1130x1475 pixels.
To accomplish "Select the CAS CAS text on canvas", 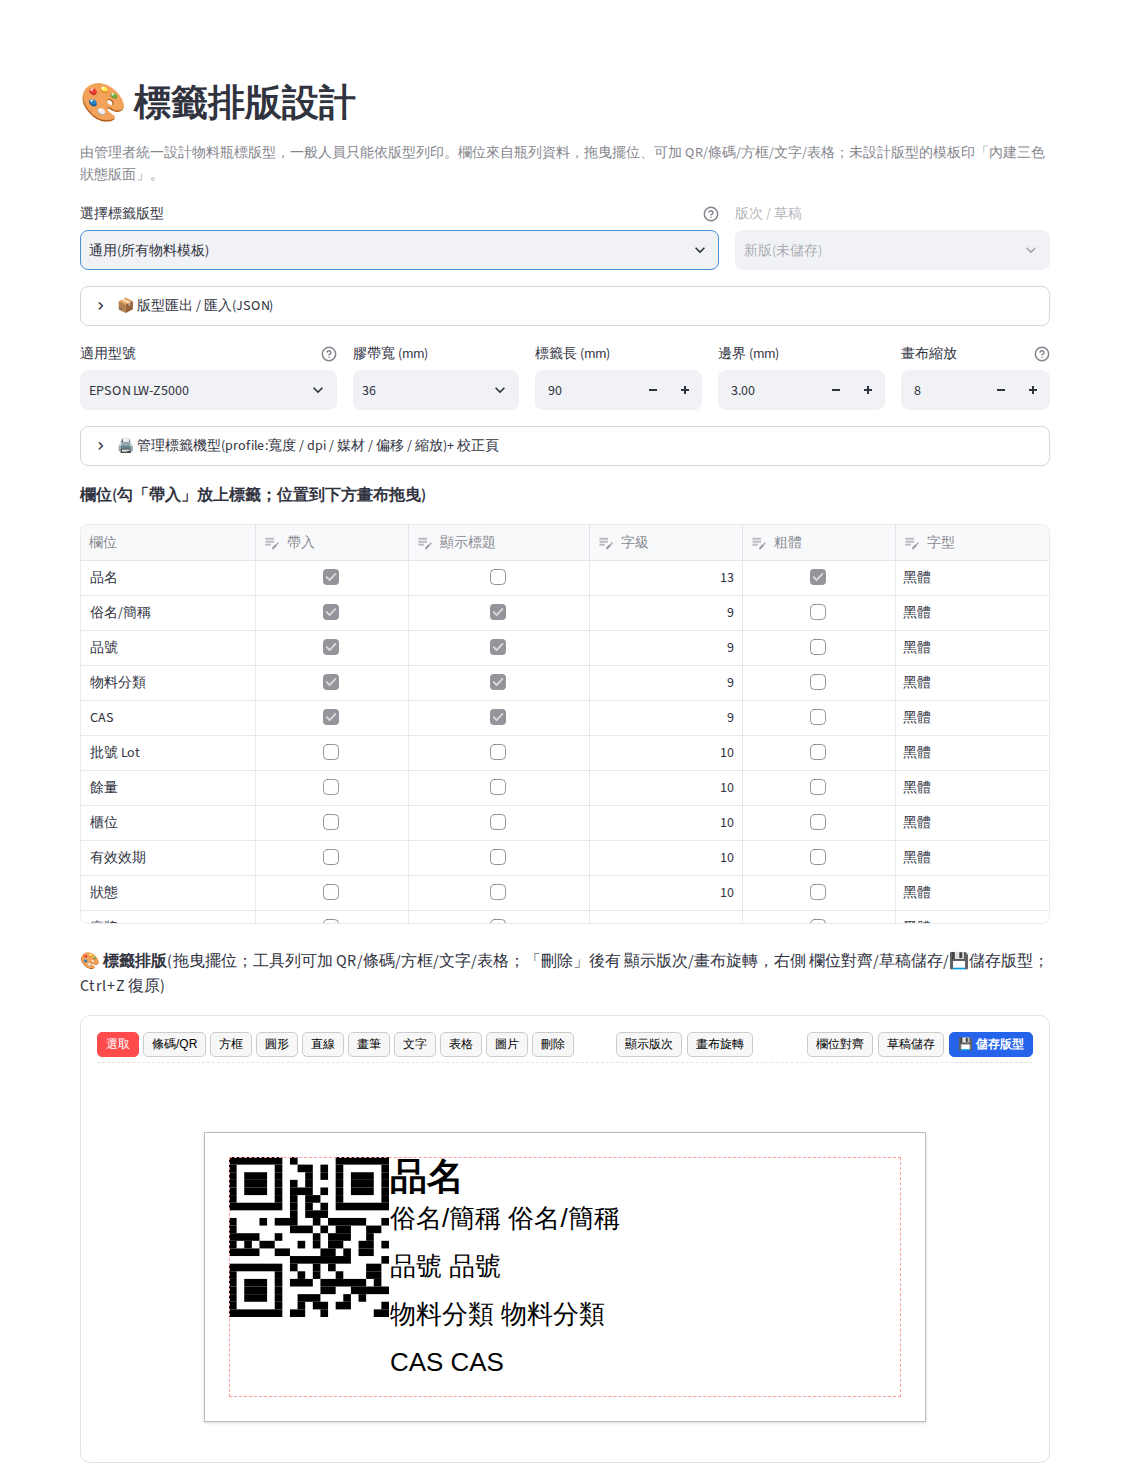I will click(447, 1362).
